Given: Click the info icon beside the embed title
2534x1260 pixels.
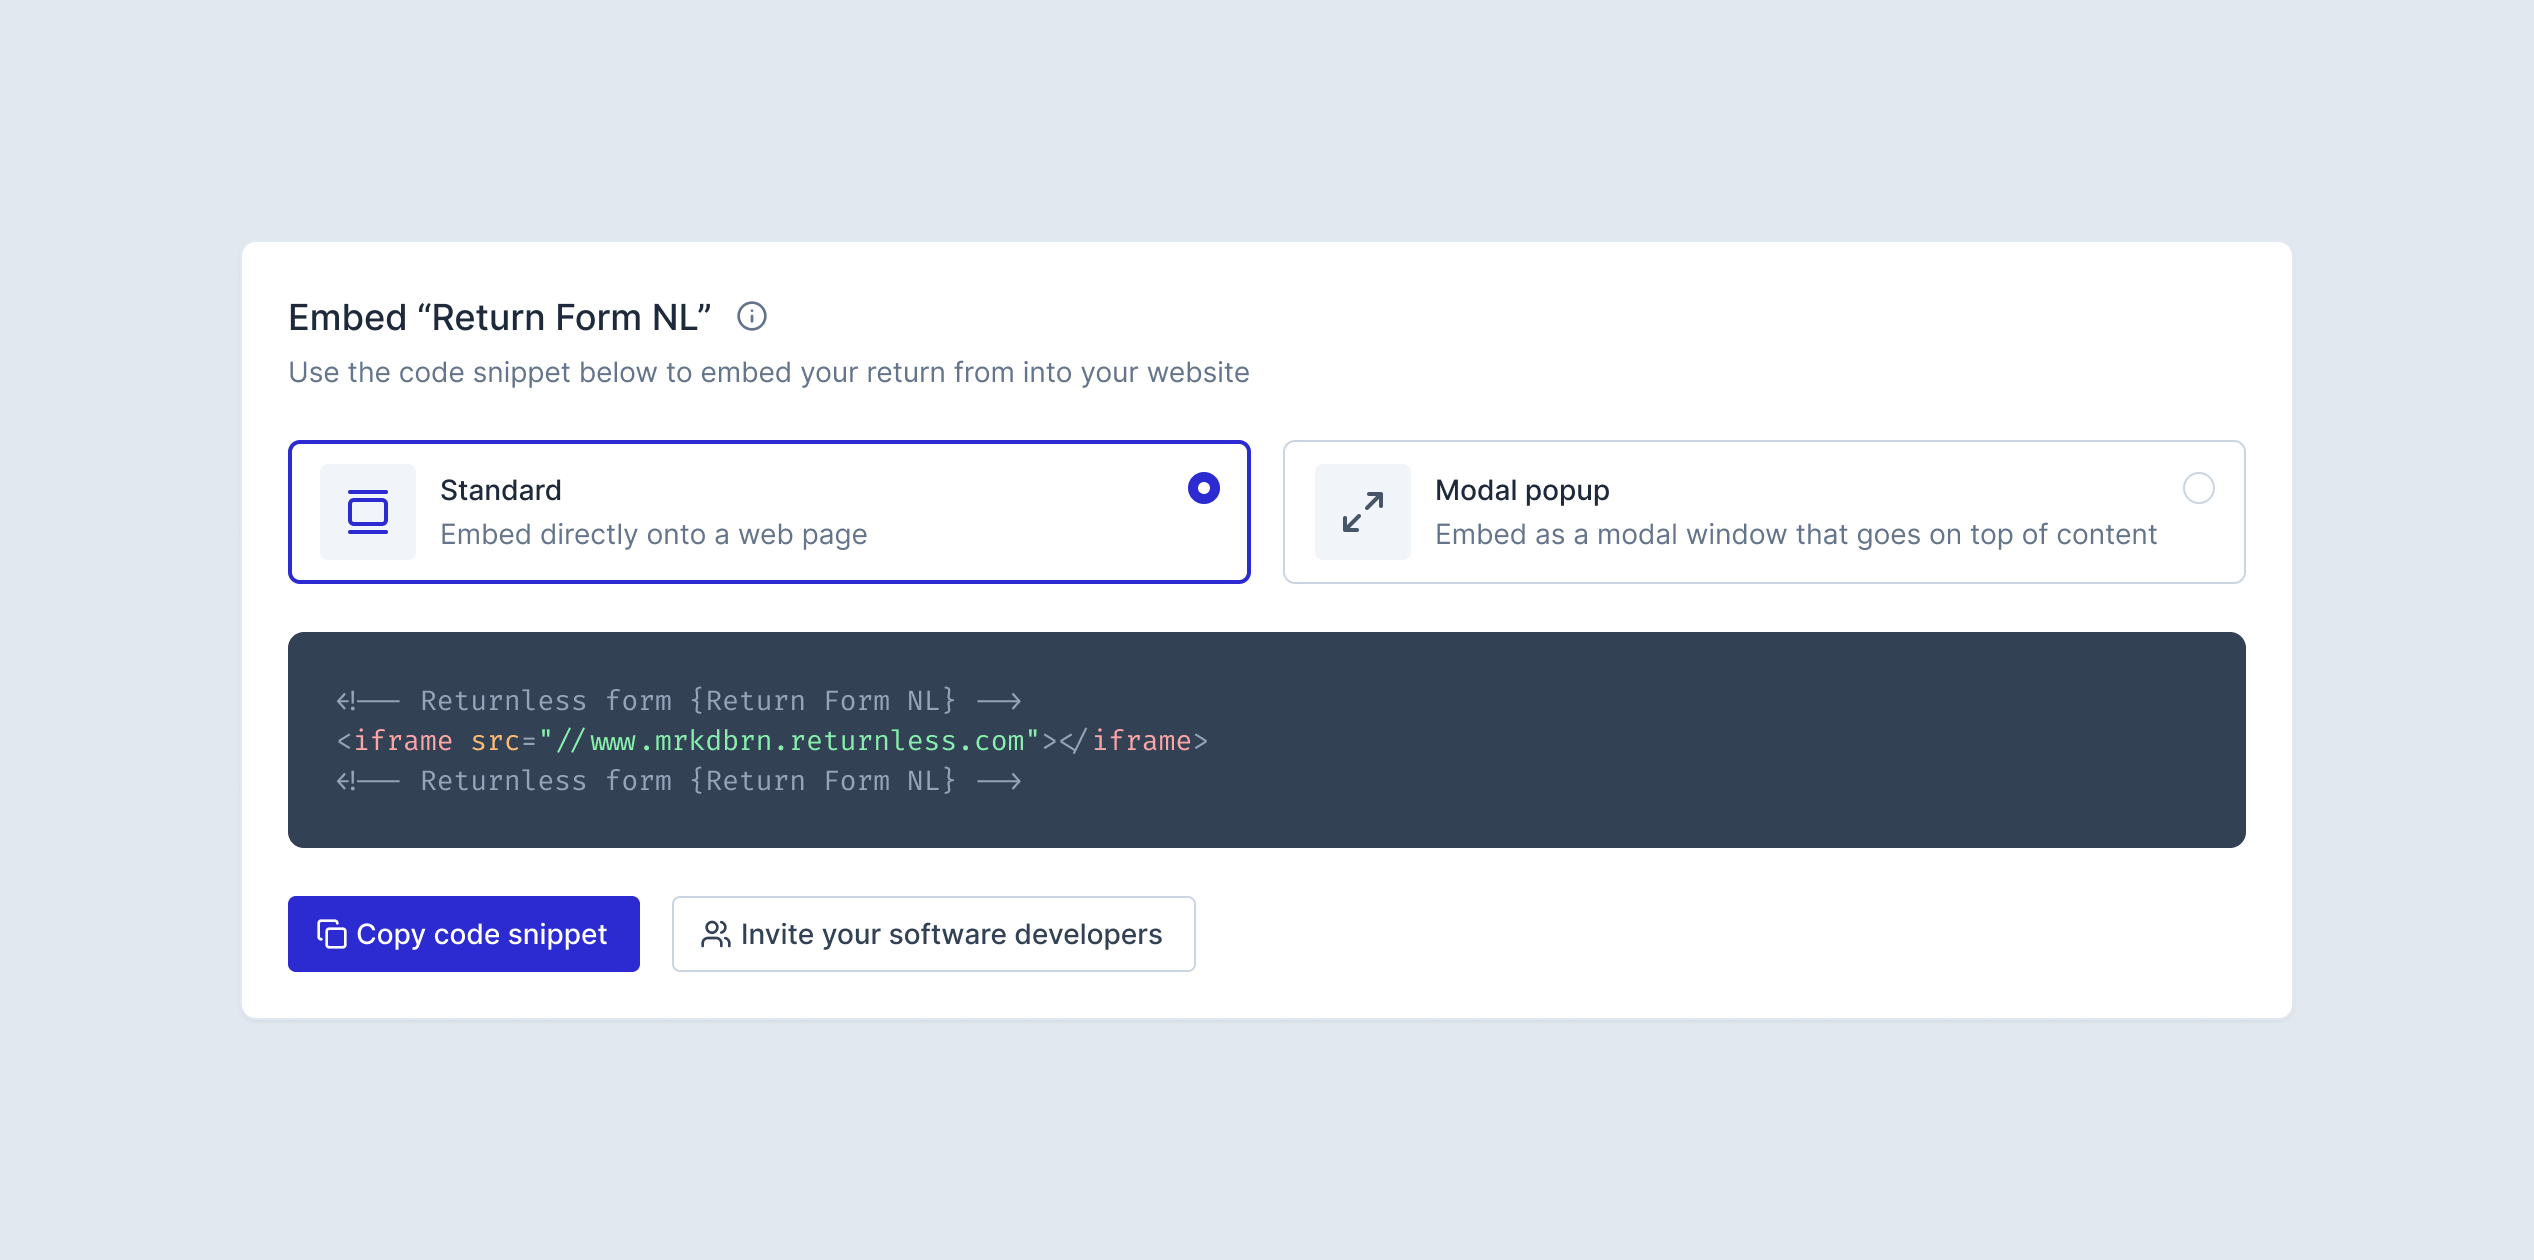Looking at the screenshot, I should pos(752,317).
